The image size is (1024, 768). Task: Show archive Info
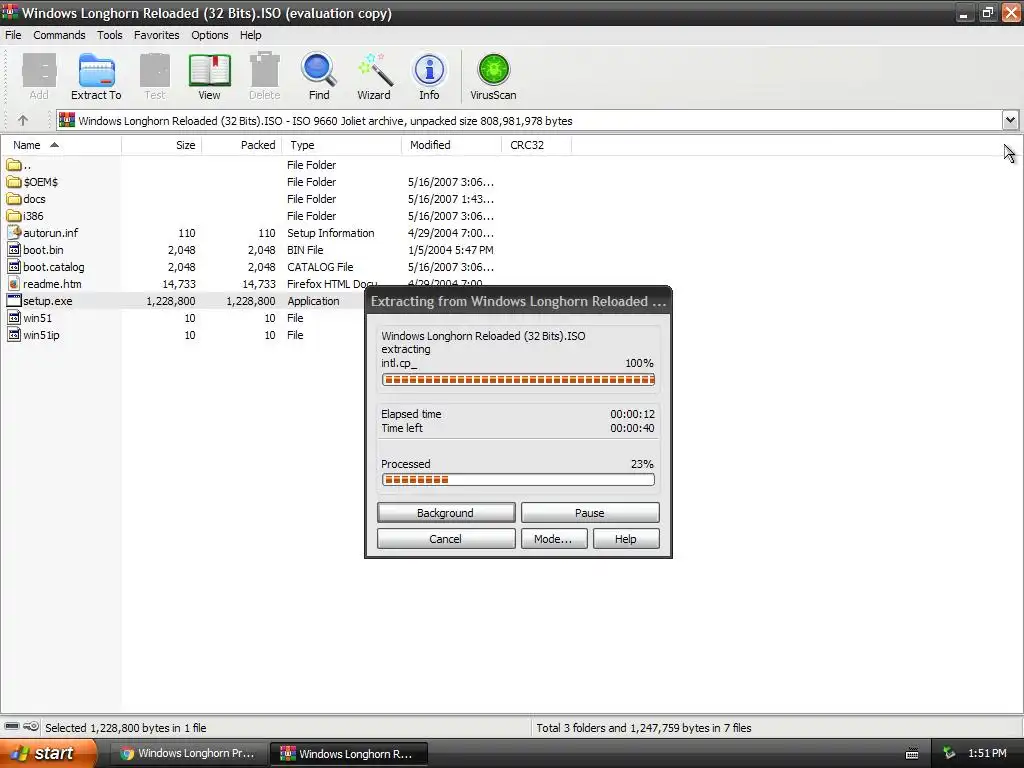429,76
